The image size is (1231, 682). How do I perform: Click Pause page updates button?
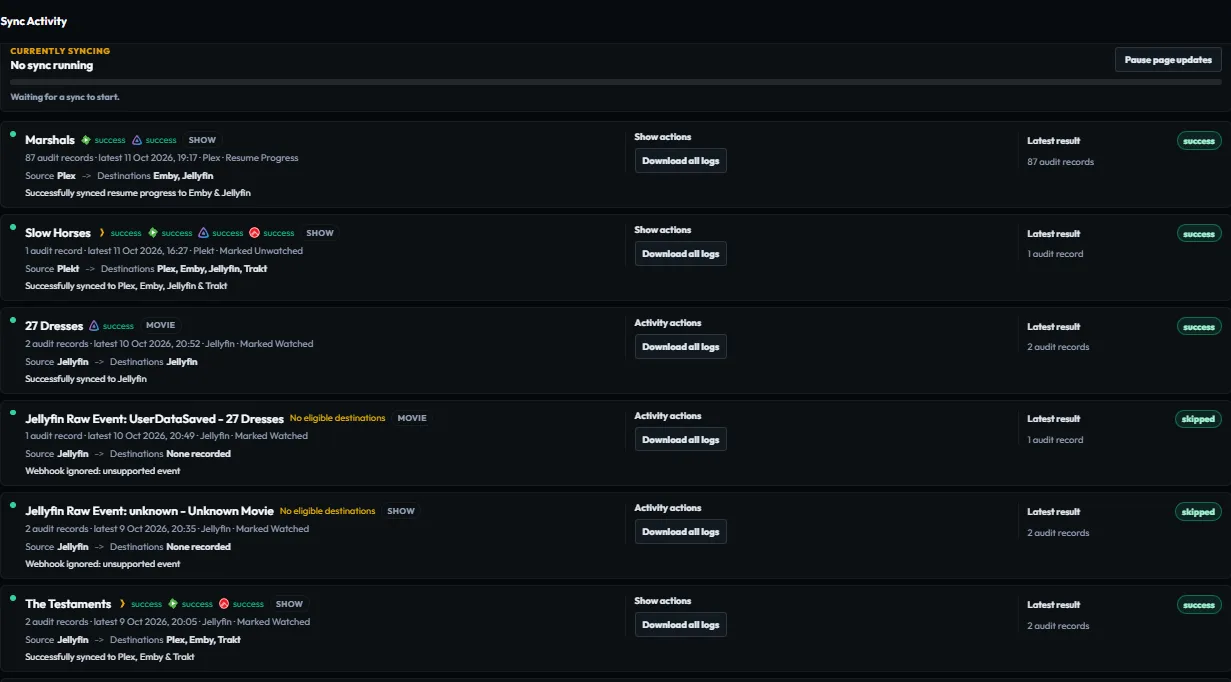click(x=1168, y=60)
